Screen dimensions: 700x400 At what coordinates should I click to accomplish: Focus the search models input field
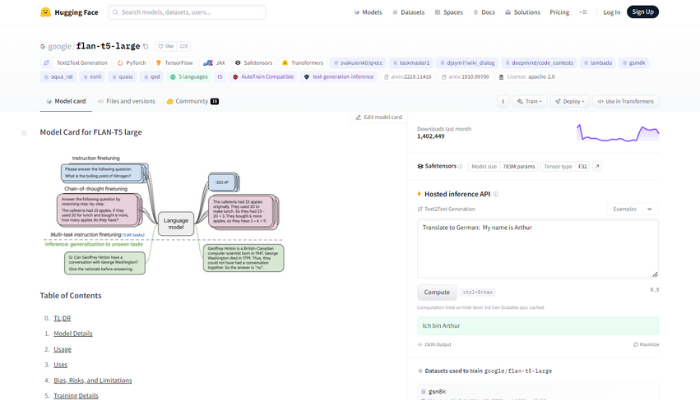(187, 12)
